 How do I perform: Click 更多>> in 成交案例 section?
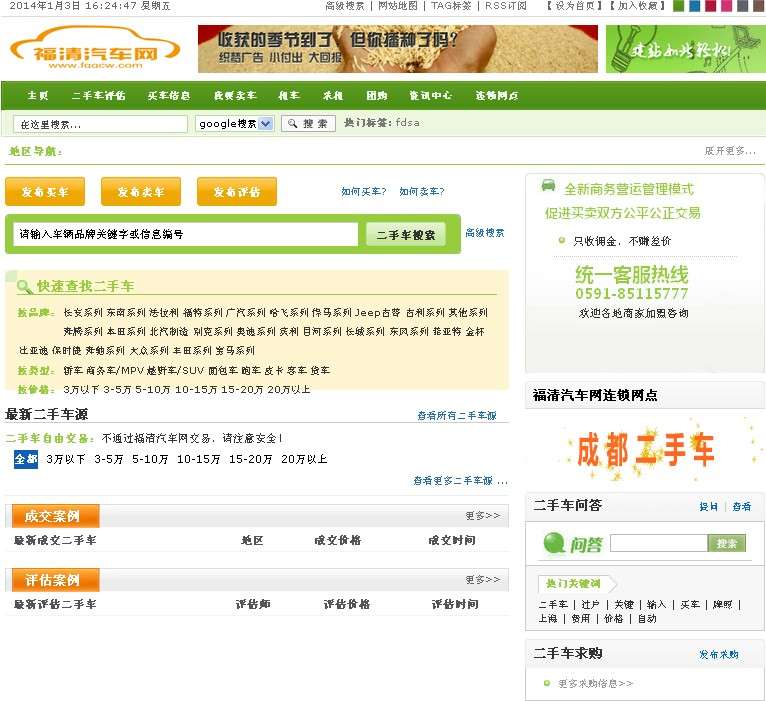(x=483, y=515)
